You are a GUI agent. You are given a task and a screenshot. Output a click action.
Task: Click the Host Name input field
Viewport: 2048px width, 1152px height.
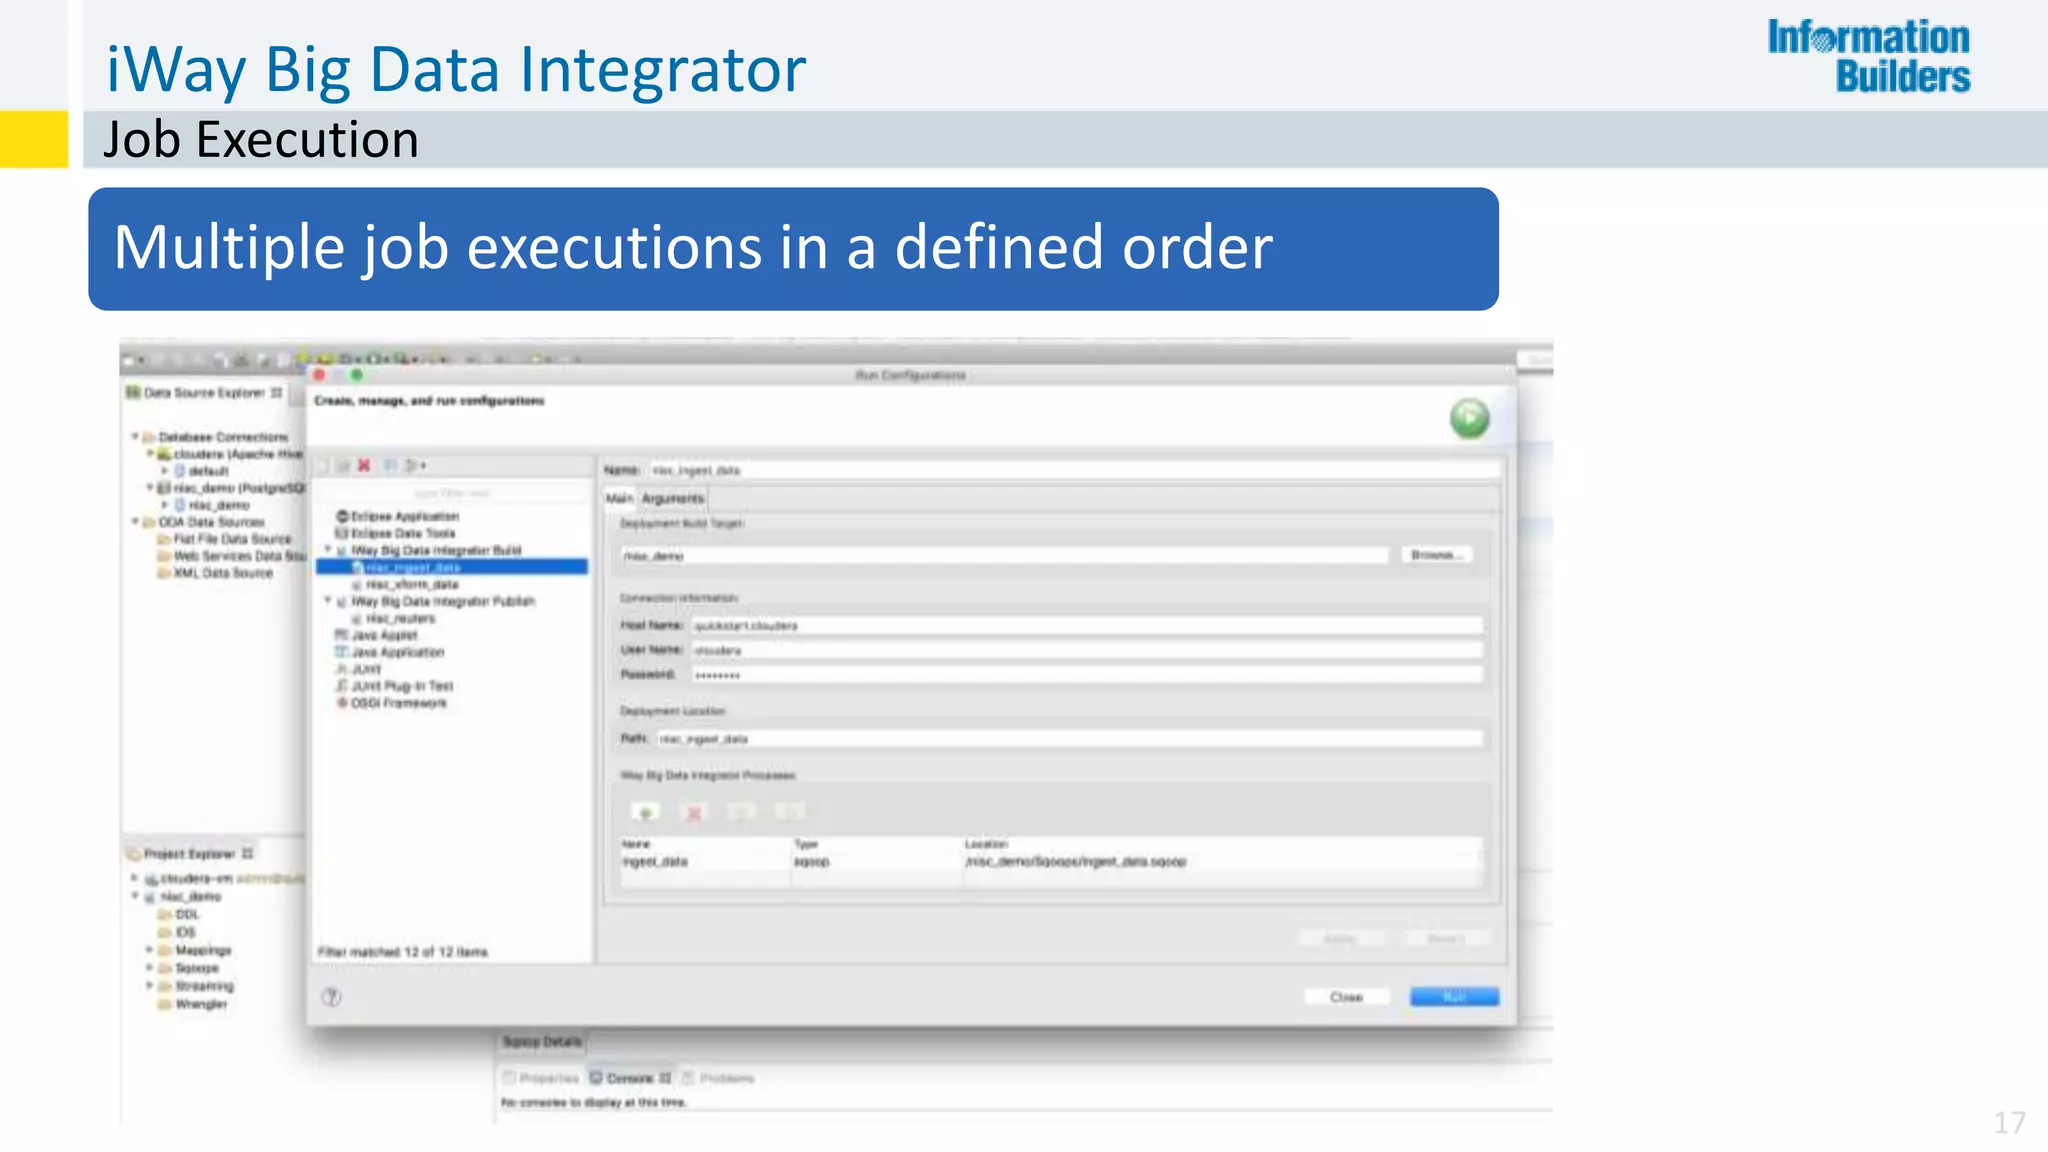tap(1086, 626)
